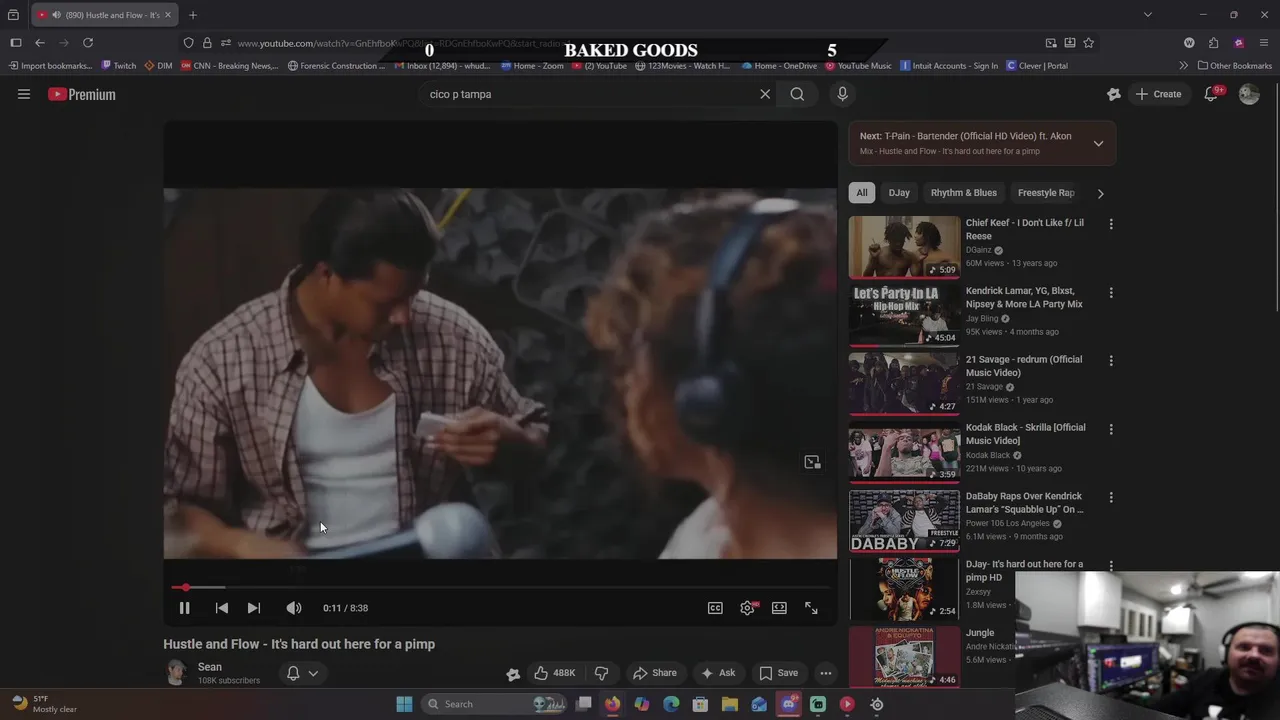Screen dimensions: 1280x720
Task: Open the YouTube guide hamburger menu
Action: [24, 94]
